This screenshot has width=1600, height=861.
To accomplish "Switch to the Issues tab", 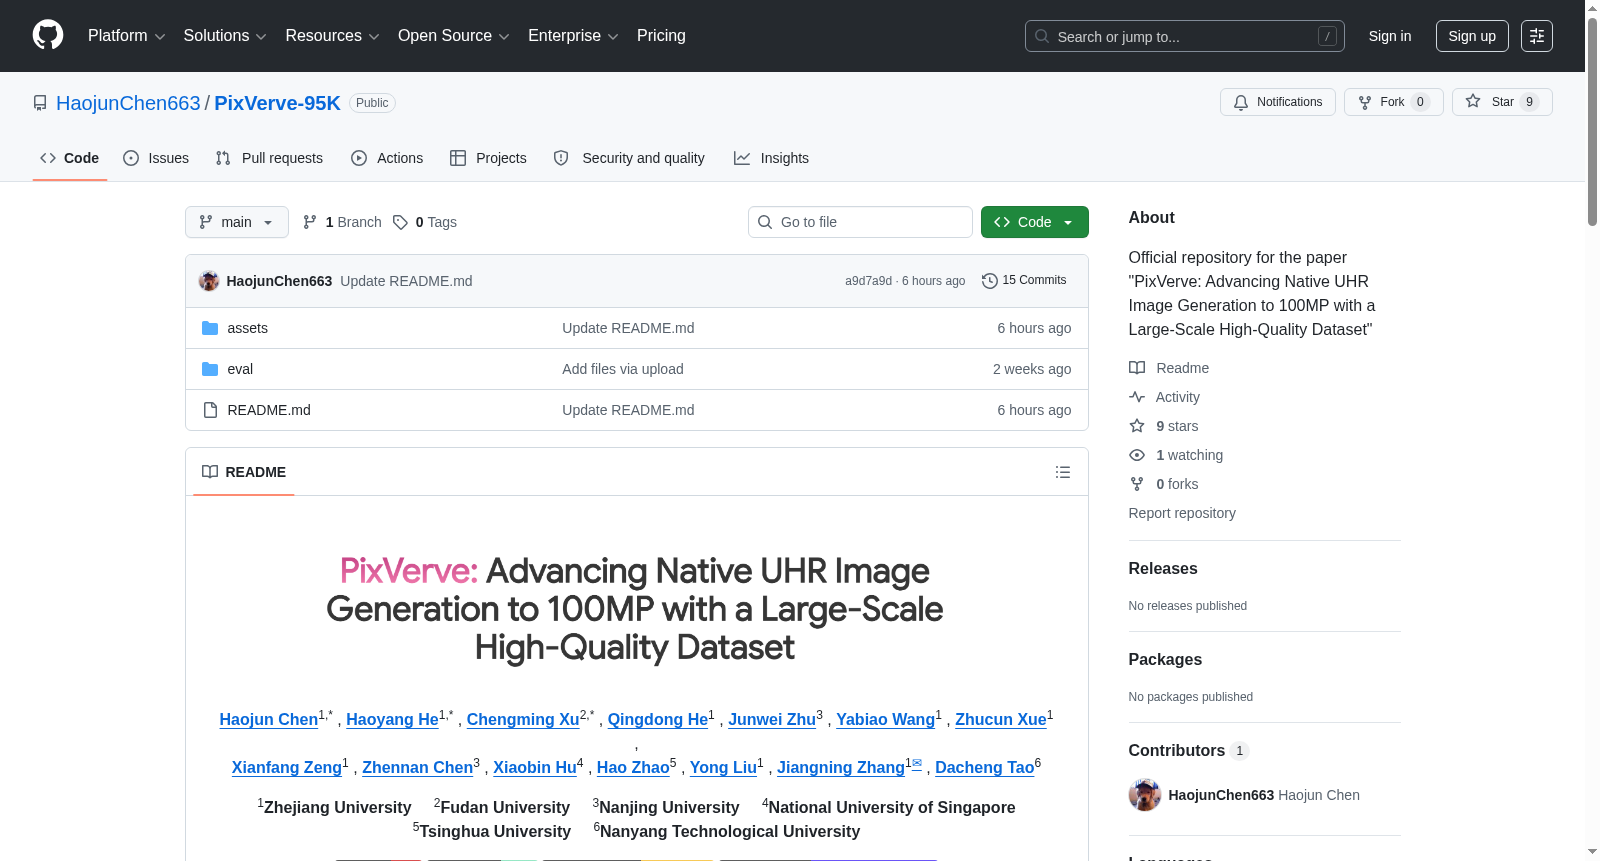I will pos(156,158).
